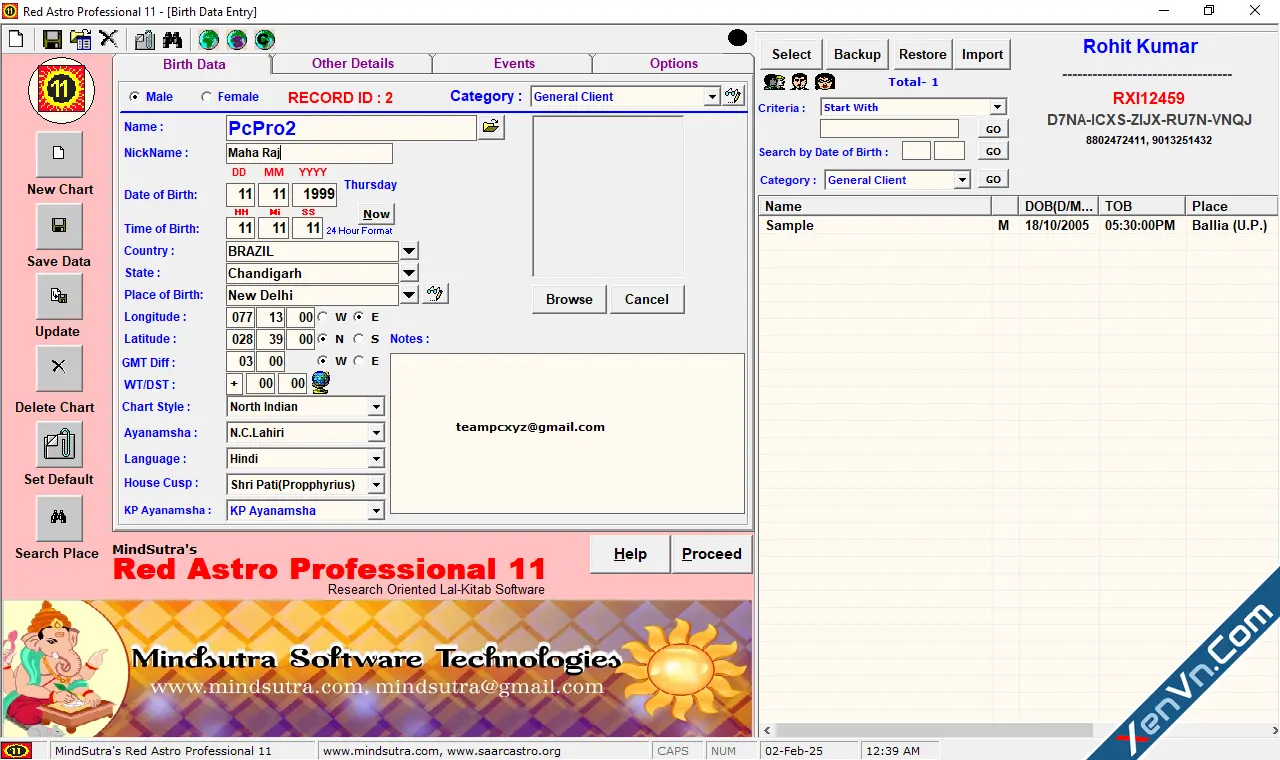Open the General Client category dropdown in form
The width and height of the screenshot is (1280, 760).
[x=712, y=97]
